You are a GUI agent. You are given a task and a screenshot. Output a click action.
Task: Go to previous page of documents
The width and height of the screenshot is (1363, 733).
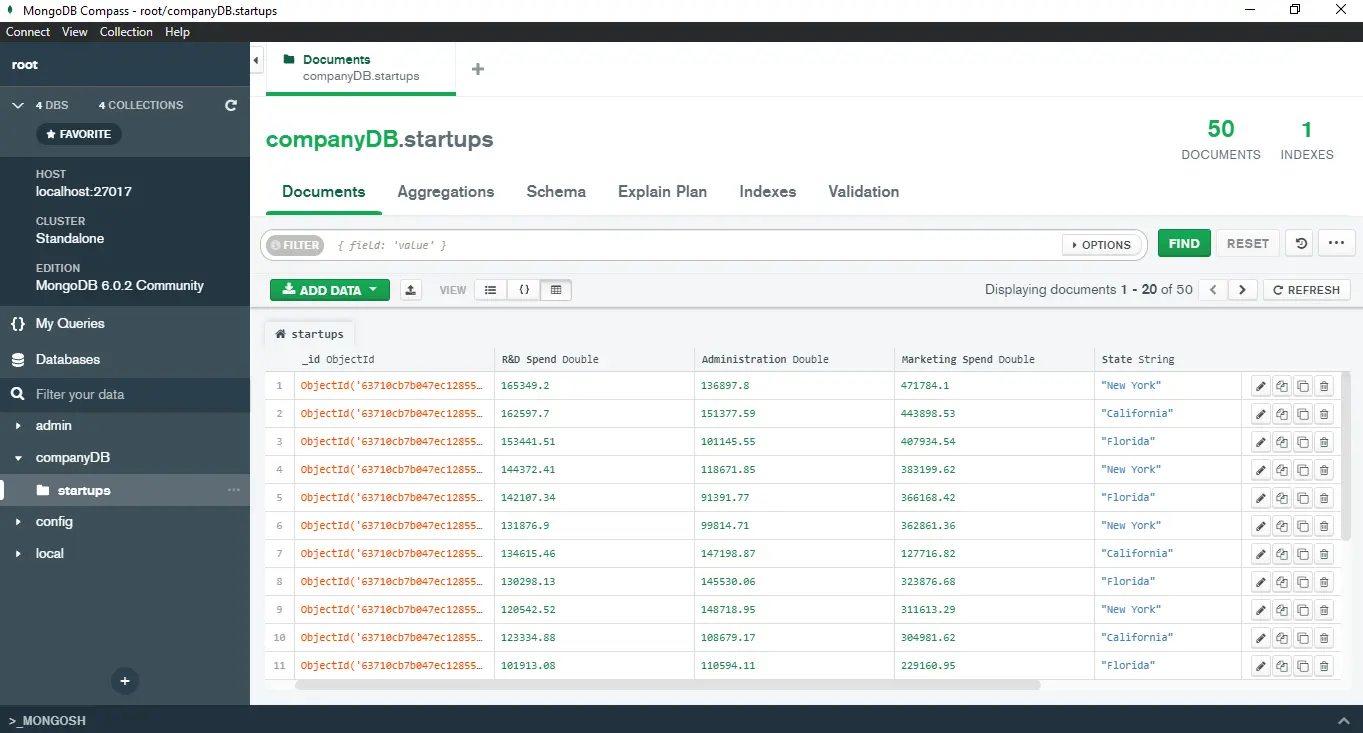pyautogui.click(x=1213, y=290)
